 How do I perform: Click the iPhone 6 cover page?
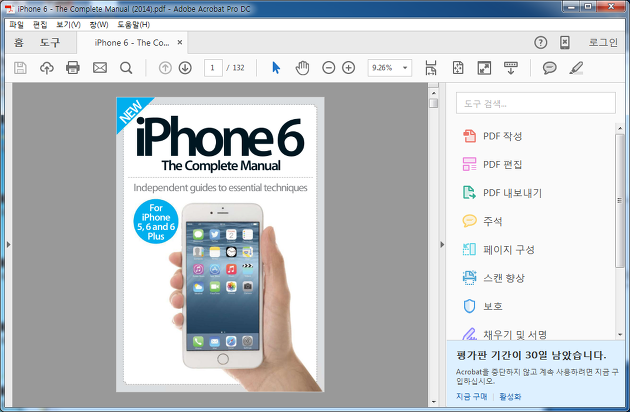pyautogui.click(x=220, y=244)
